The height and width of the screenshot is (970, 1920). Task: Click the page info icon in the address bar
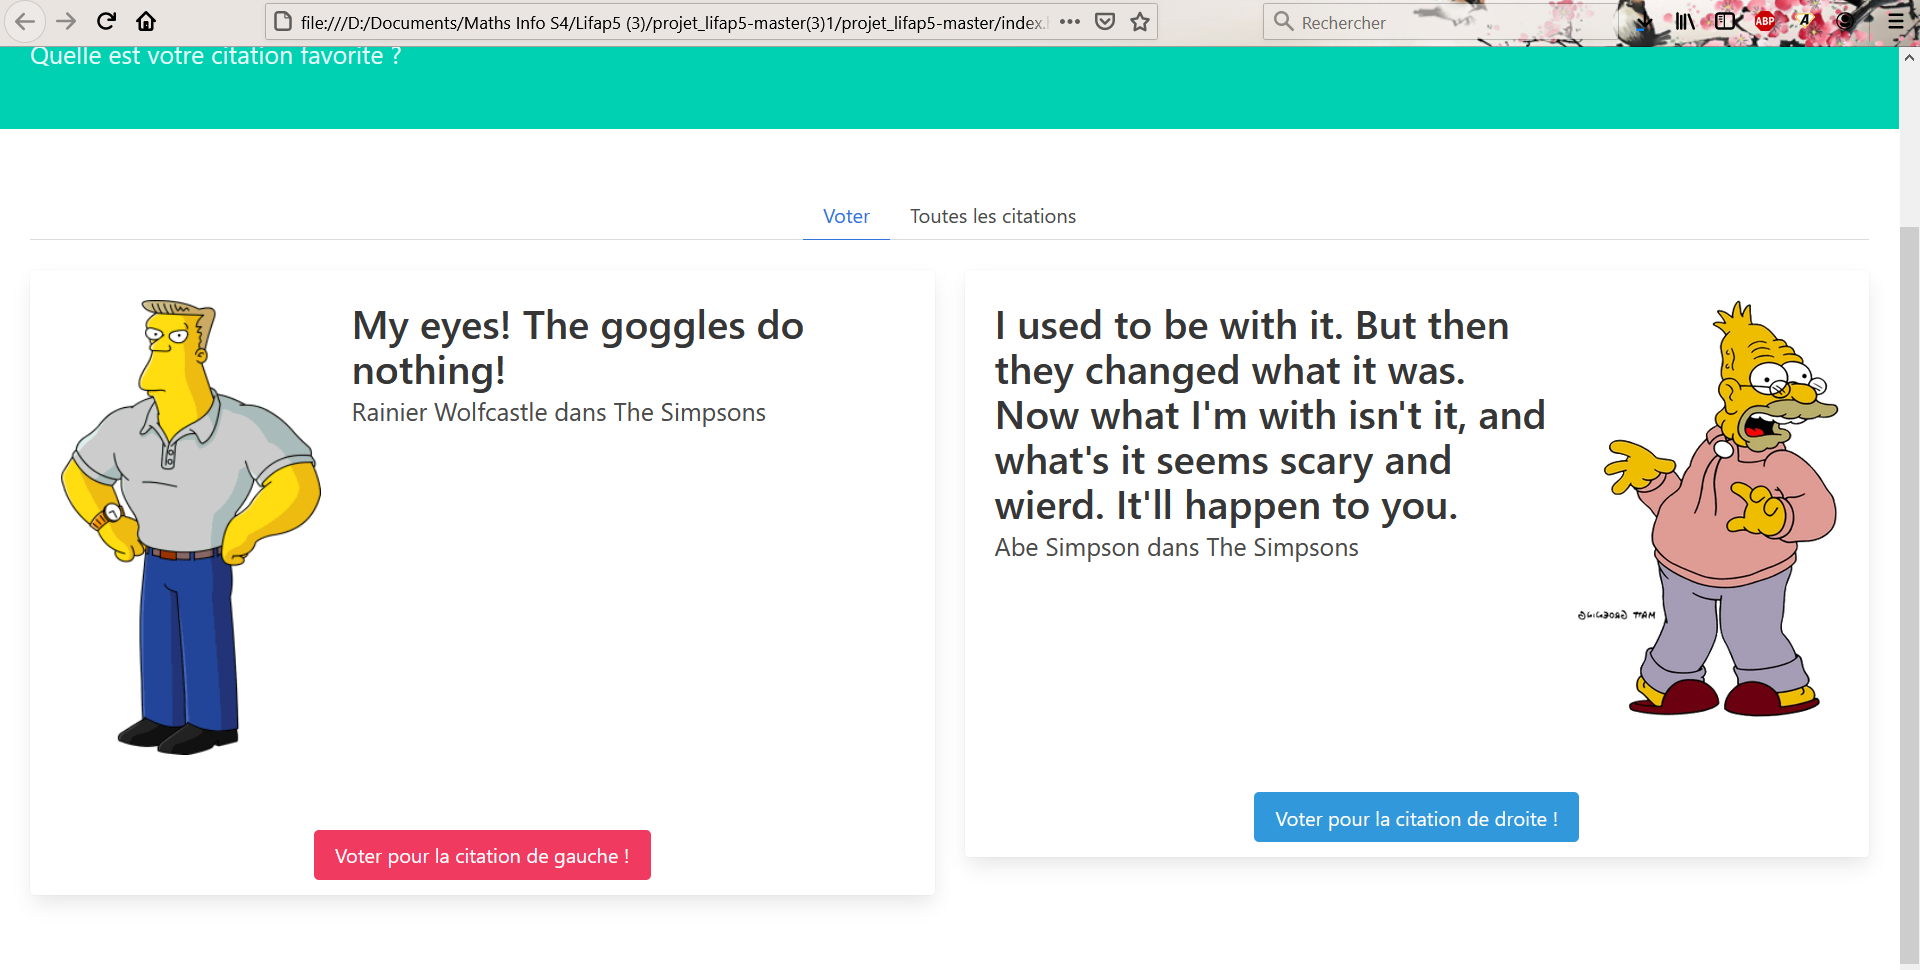pos(284,21)
